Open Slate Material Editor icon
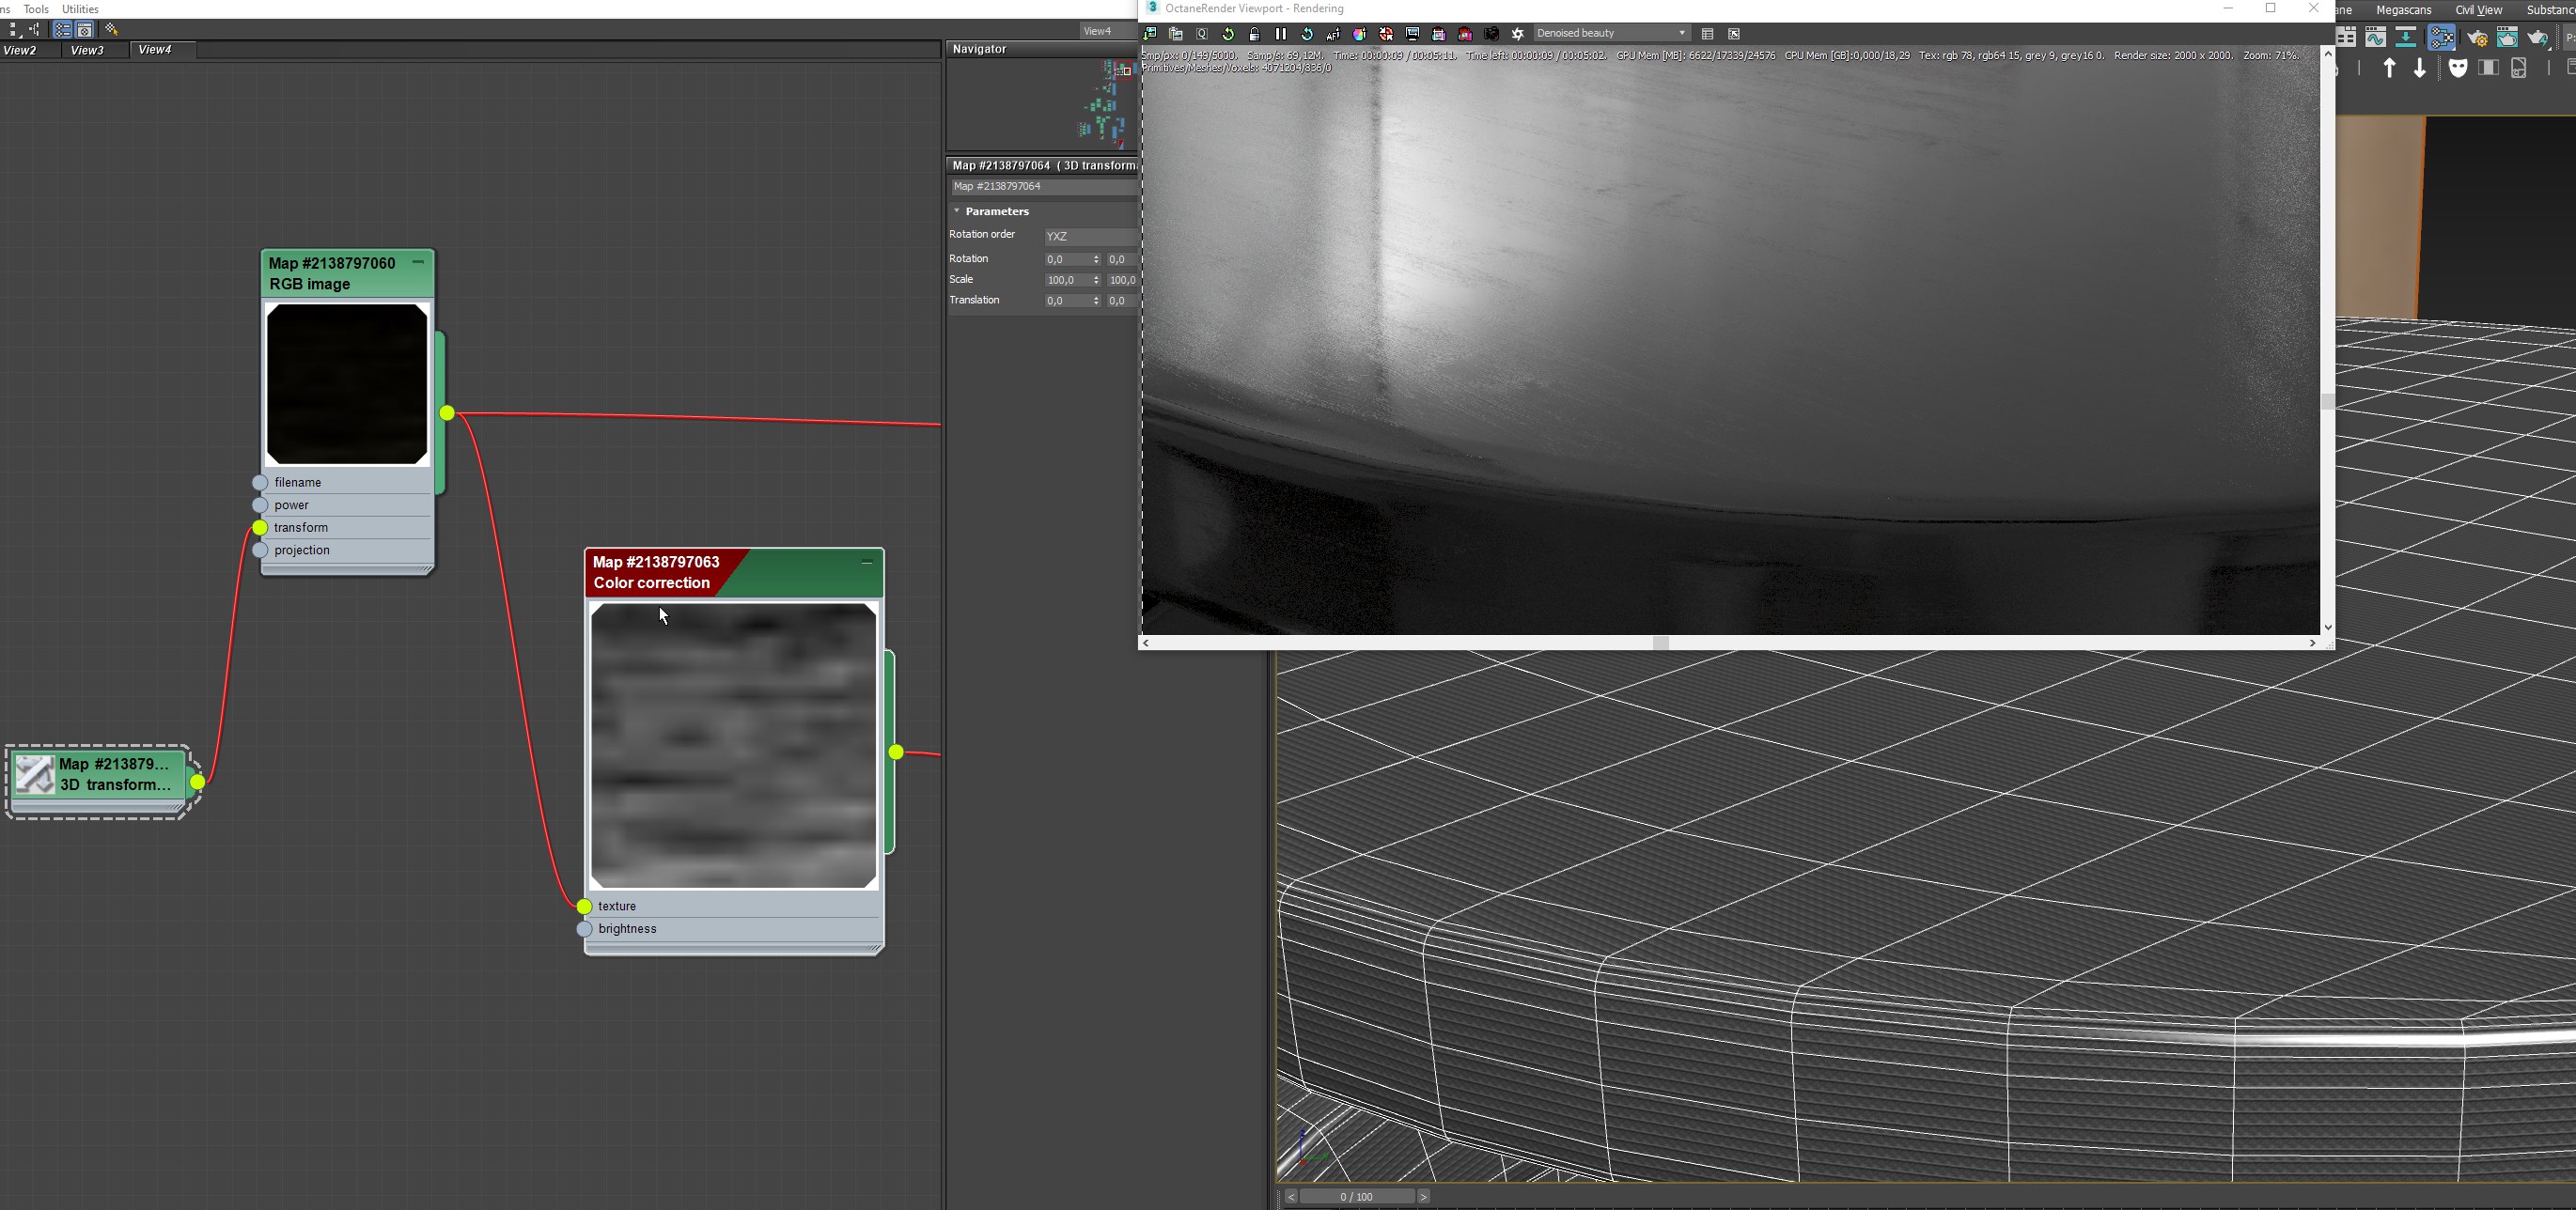 (2441, 38)
